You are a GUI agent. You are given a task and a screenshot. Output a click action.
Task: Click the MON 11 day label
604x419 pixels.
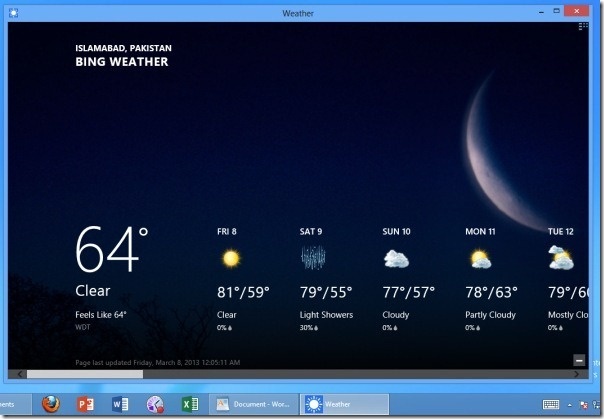480,231
